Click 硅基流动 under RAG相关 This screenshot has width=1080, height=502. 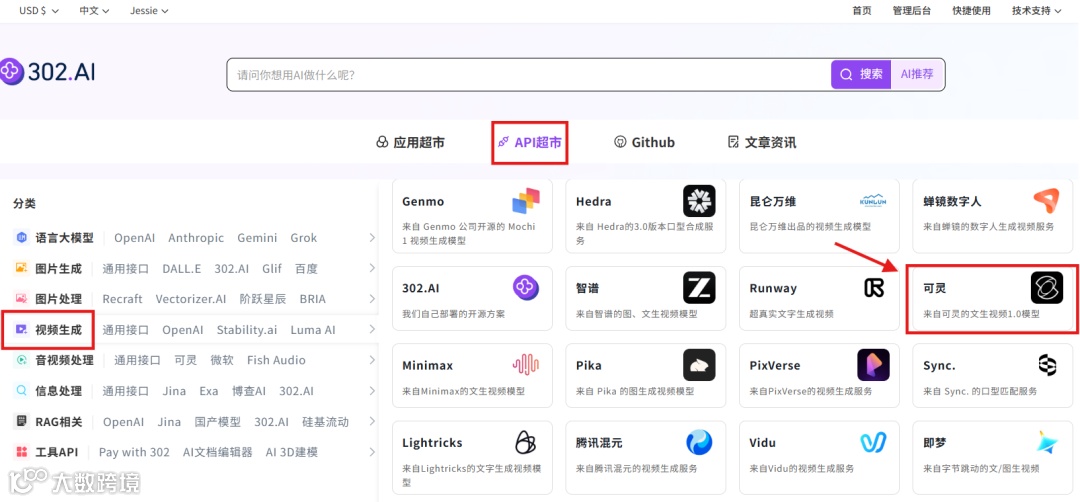pyautogui.click(x=326, y=421)
